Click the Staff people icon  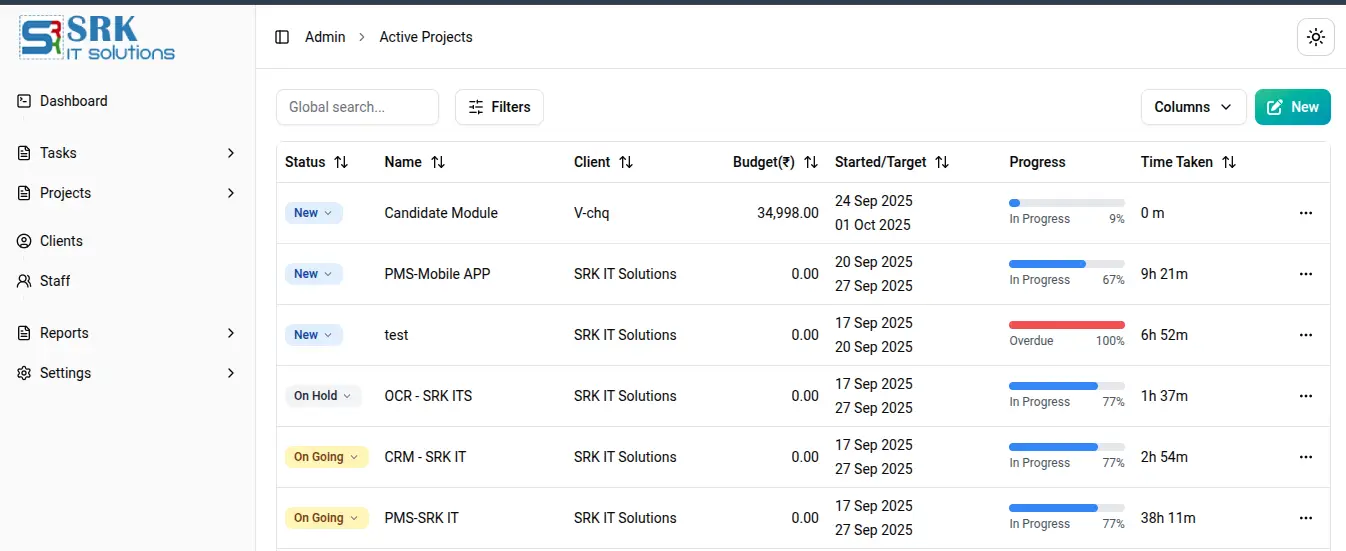[x=24, y=281]
